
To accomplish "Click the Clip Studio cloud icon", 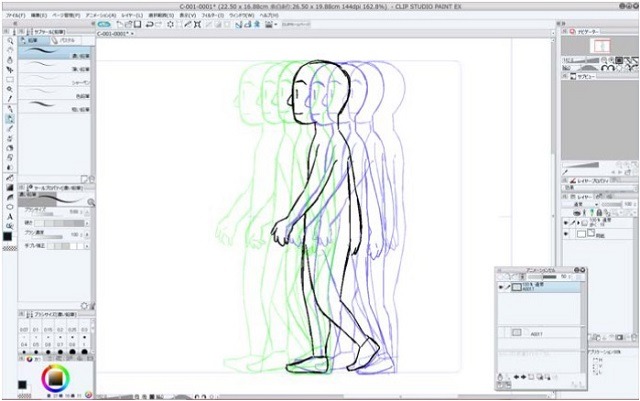I will click(100, 24).
